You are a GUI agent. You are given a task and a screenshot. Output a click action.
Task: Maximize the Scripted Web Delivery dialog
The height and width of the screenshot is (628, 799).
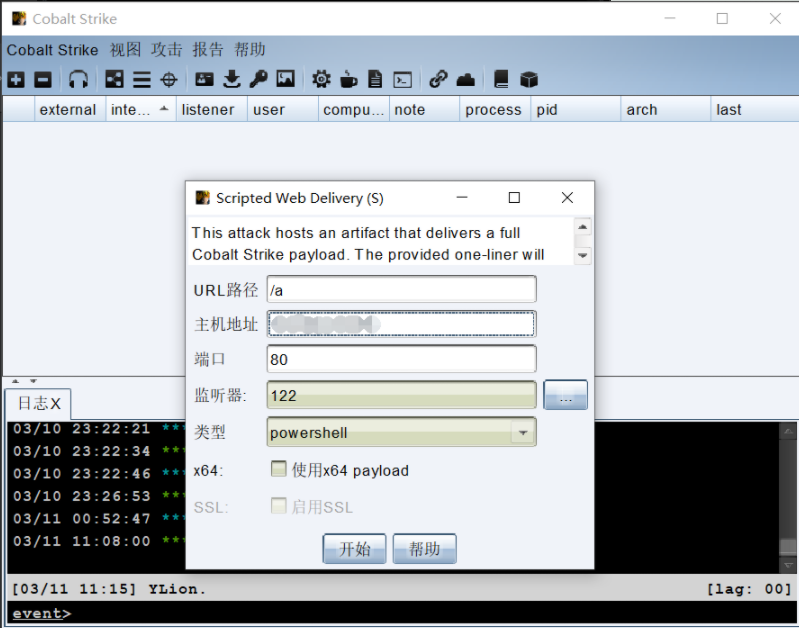514,198
